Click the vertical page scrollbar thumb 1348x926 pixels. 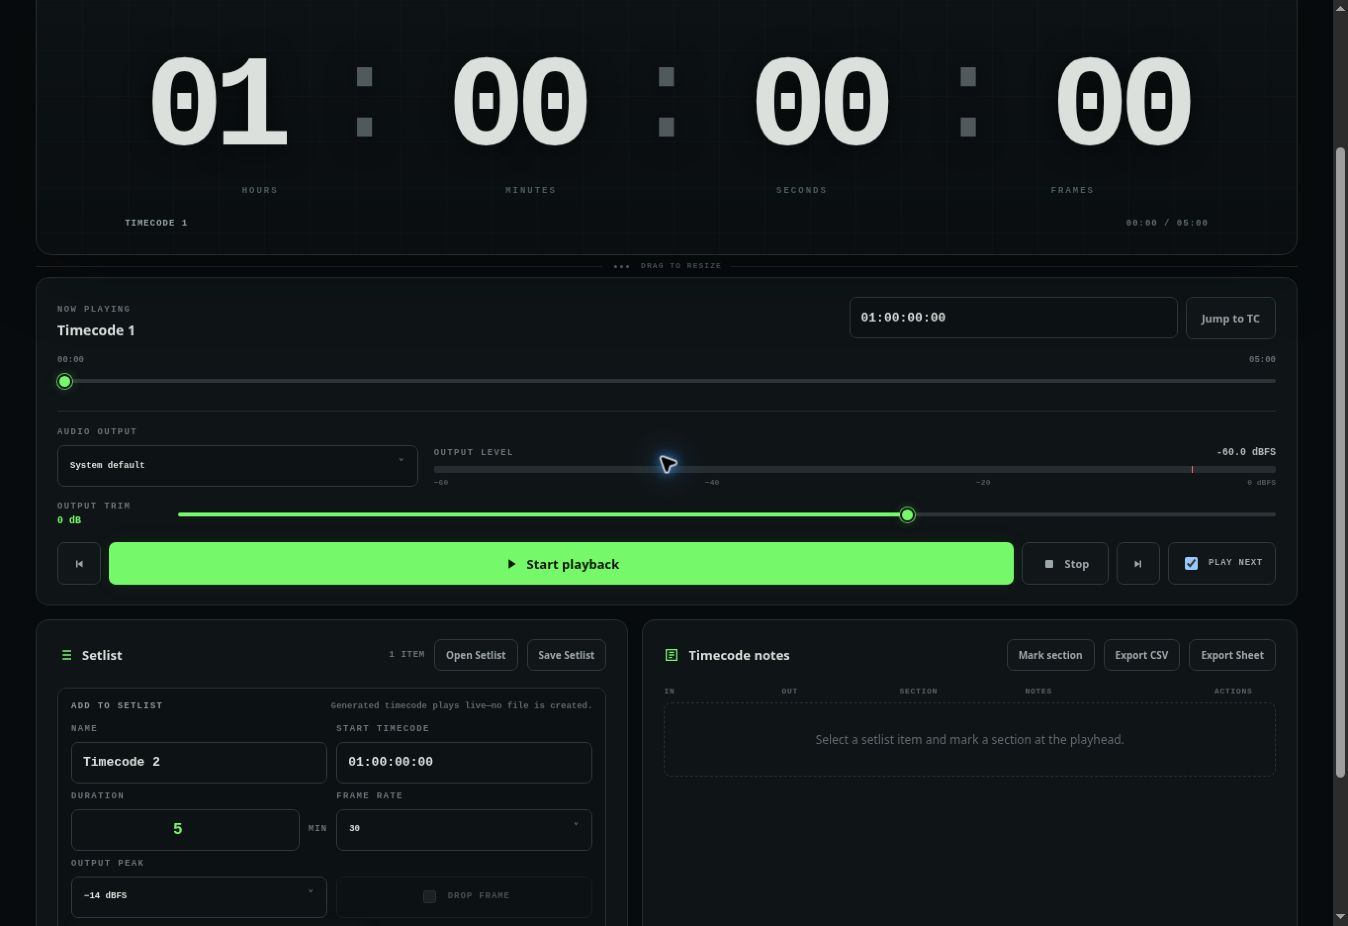click(x=1341, y=462)
